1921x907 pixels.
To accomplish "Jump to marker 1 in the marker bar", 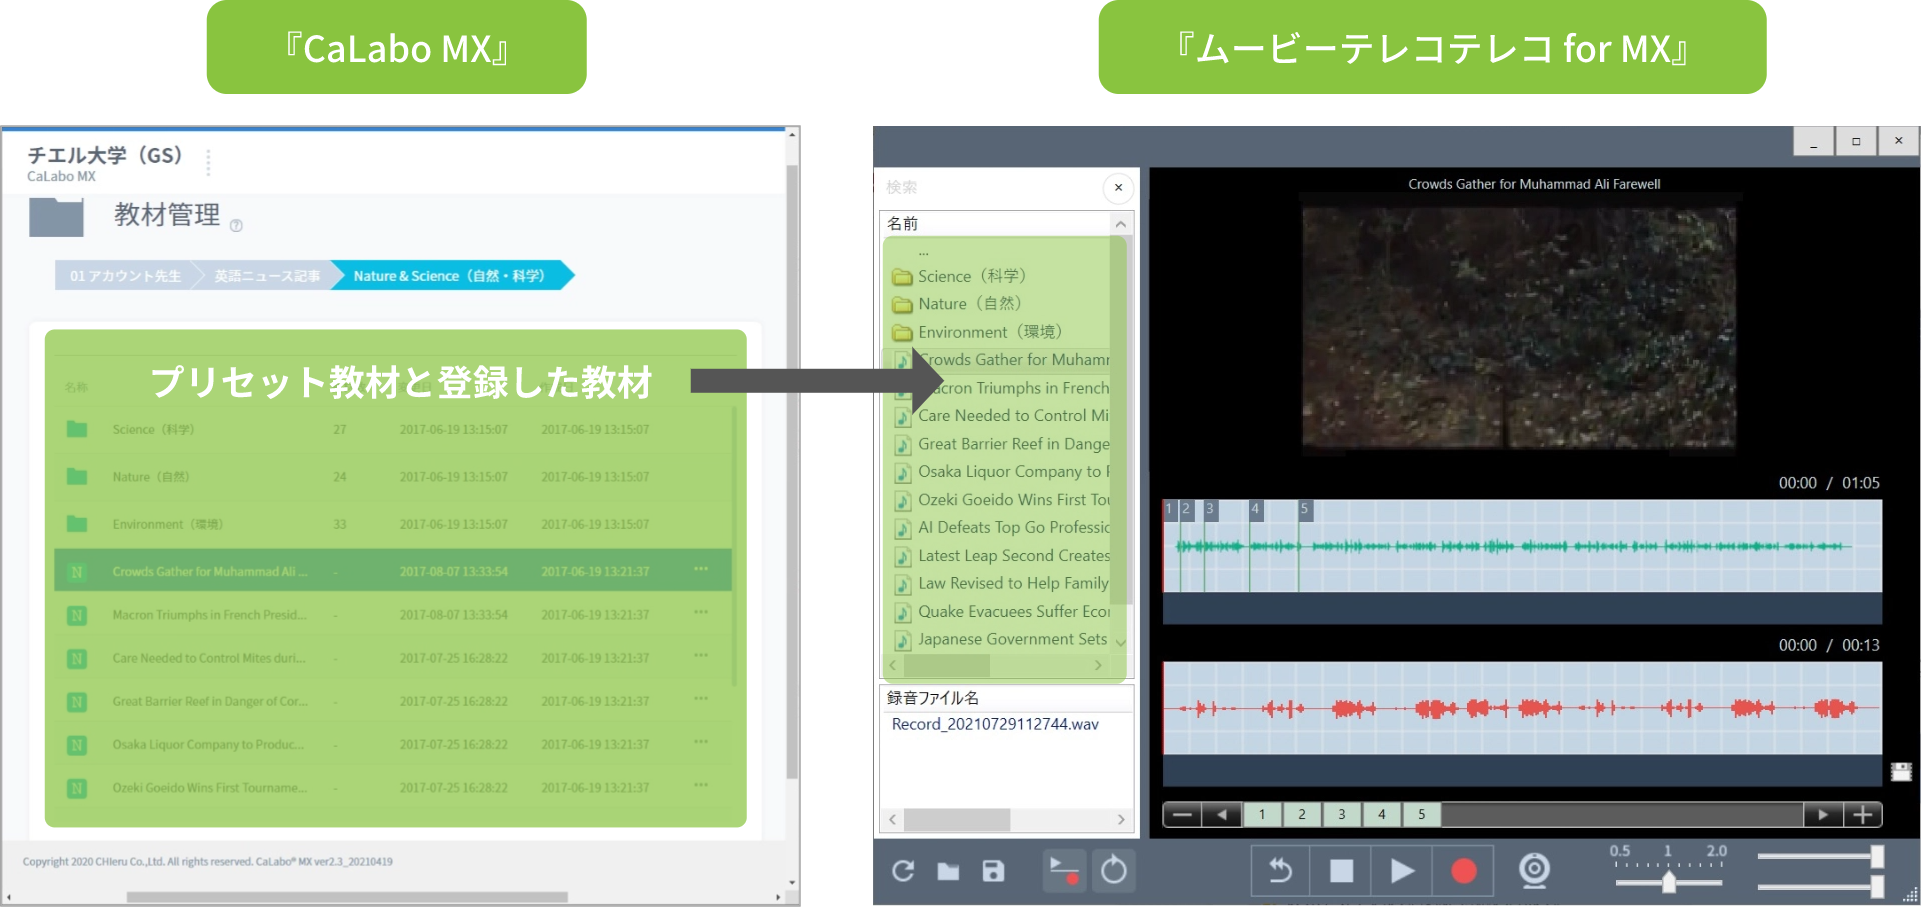I will 1262,815.
